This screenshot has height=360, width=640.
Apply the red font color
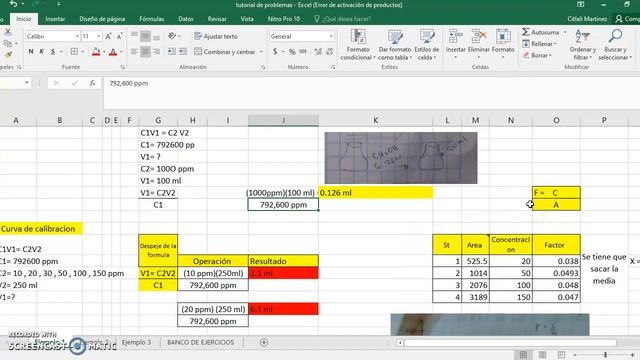tap(113, 52)
